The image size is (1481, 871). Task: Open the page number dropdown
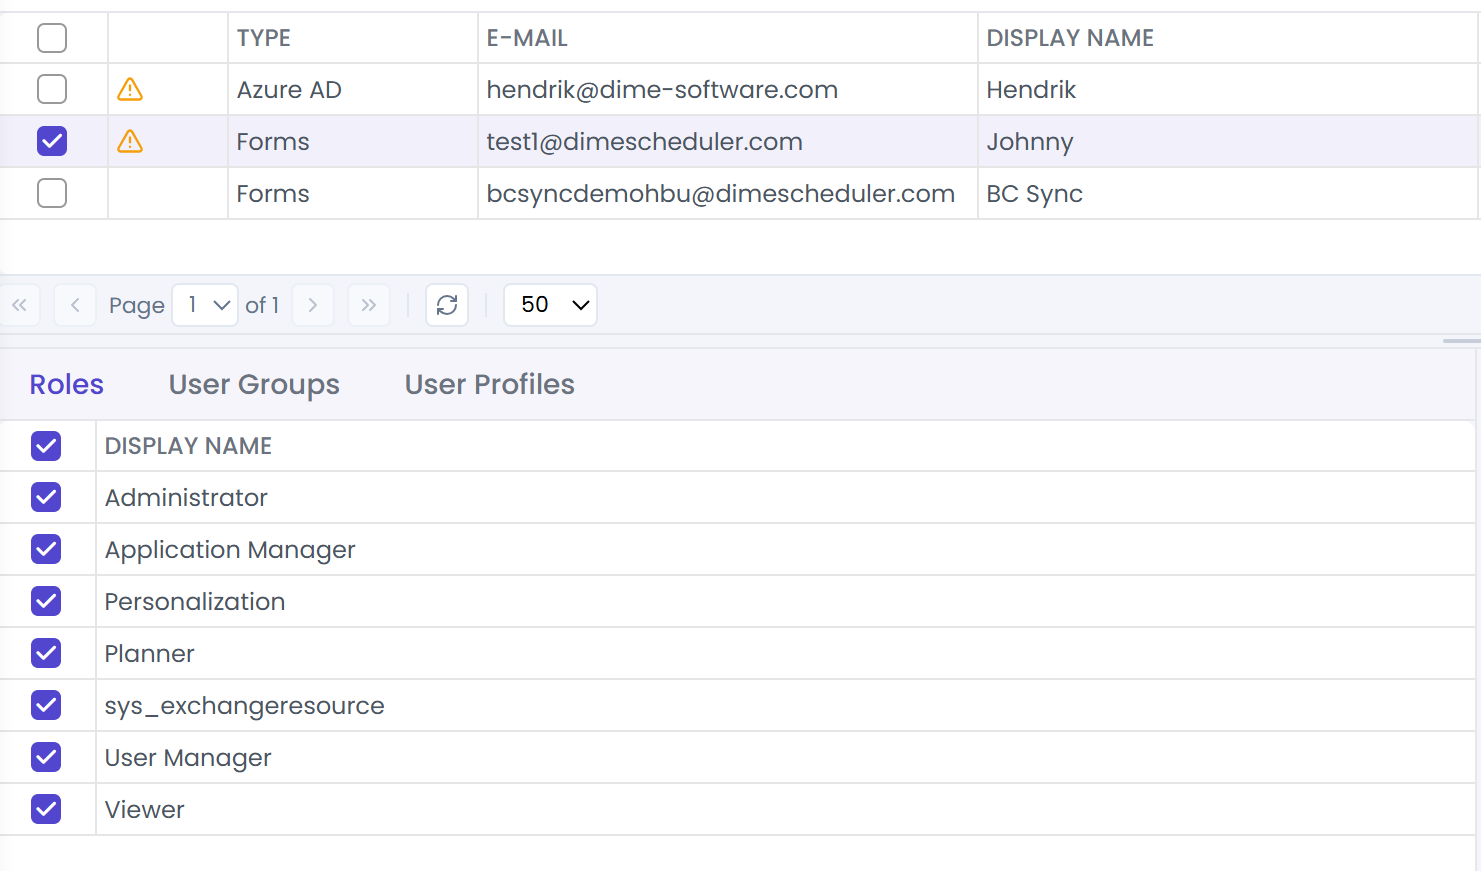(205, 305)
